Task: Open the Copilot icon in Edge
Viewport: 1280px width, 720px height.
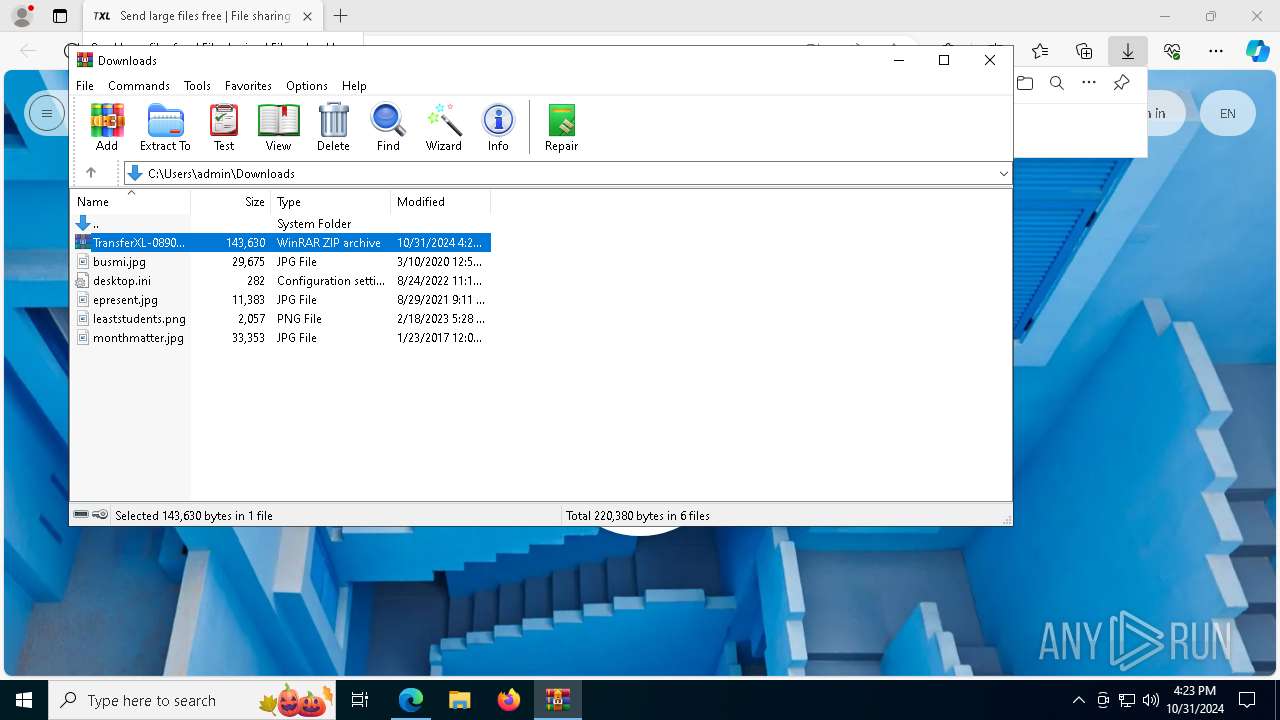Action: (1257, 51)
